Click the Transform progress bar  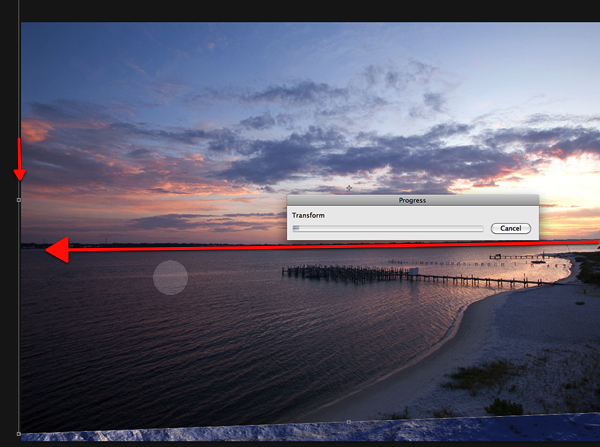click(388, 228)
